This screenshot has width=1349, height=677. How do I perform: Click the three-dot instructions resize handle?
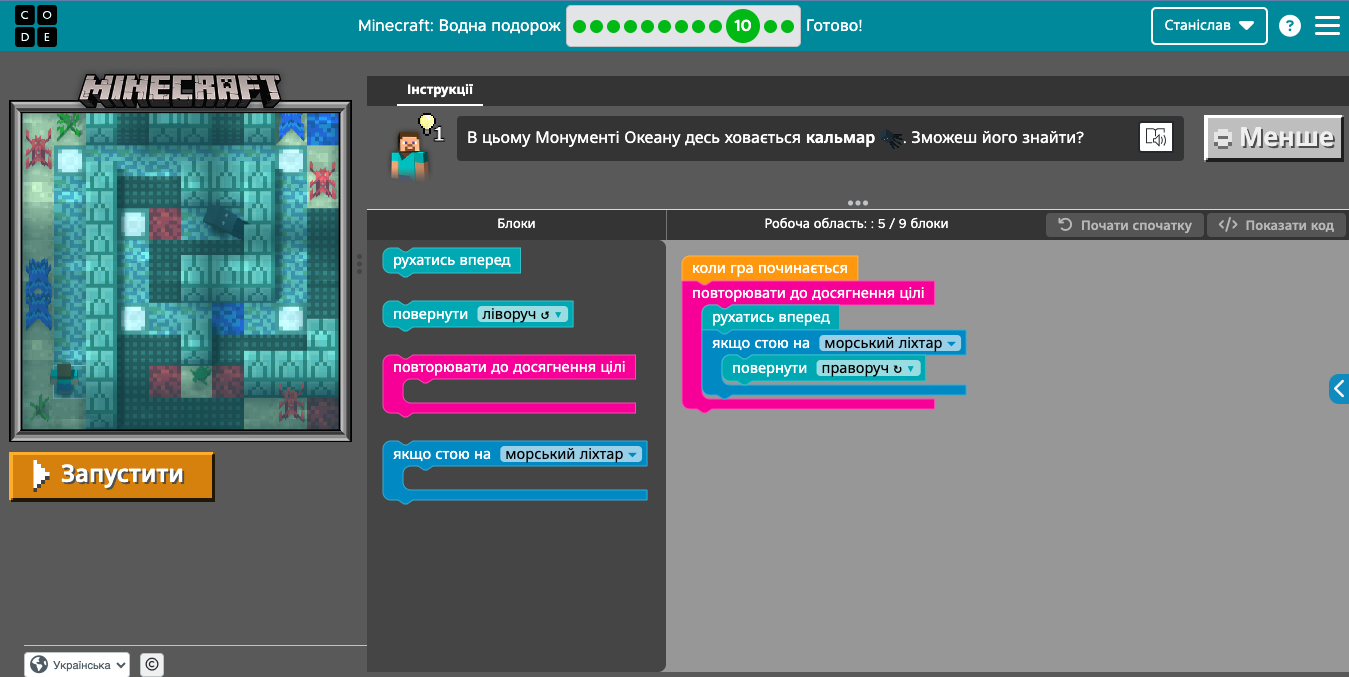[857, 202]
